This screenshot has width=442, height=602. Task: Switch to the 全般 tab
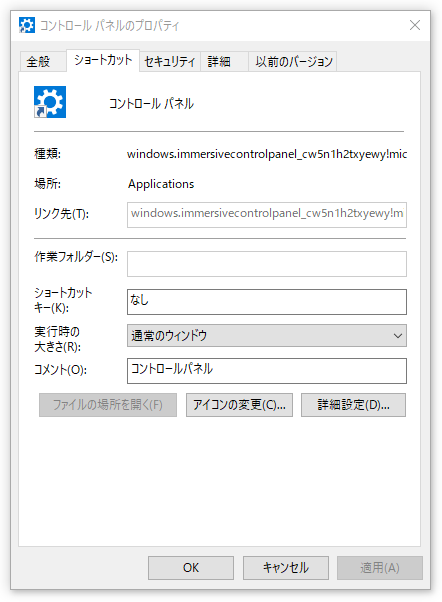coord(42,61)
